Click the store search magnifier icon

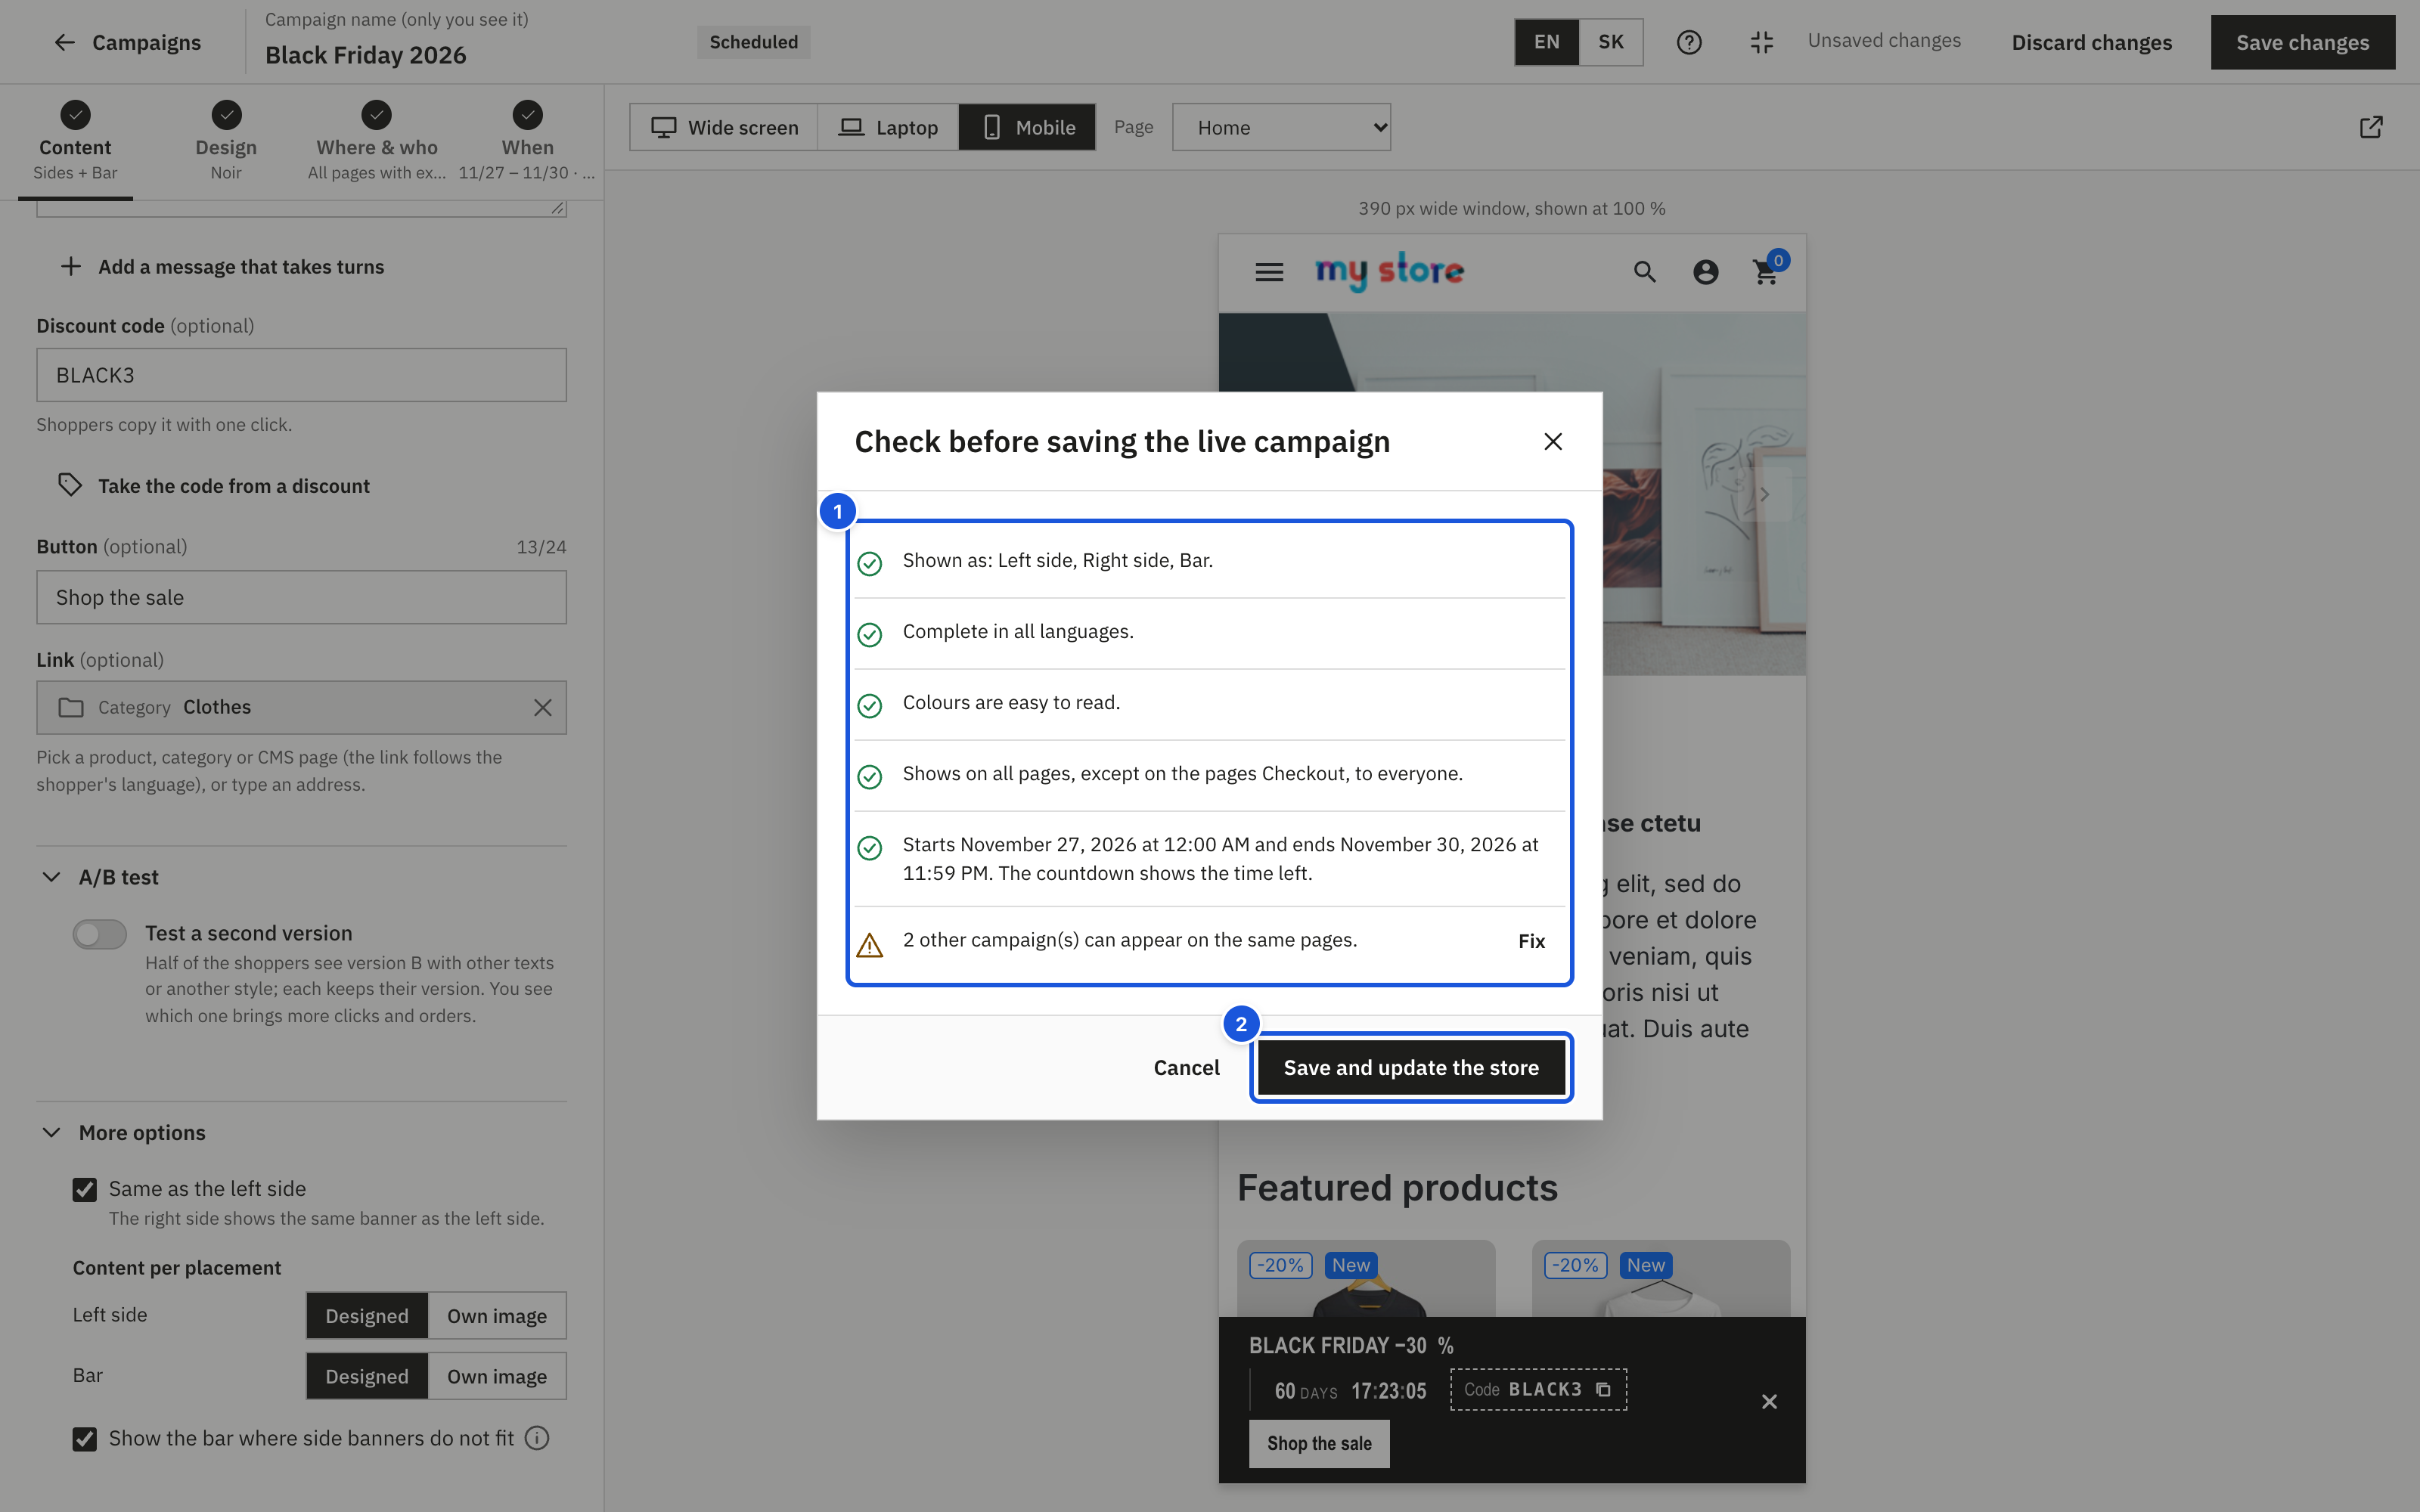[x=1645, y=272]
